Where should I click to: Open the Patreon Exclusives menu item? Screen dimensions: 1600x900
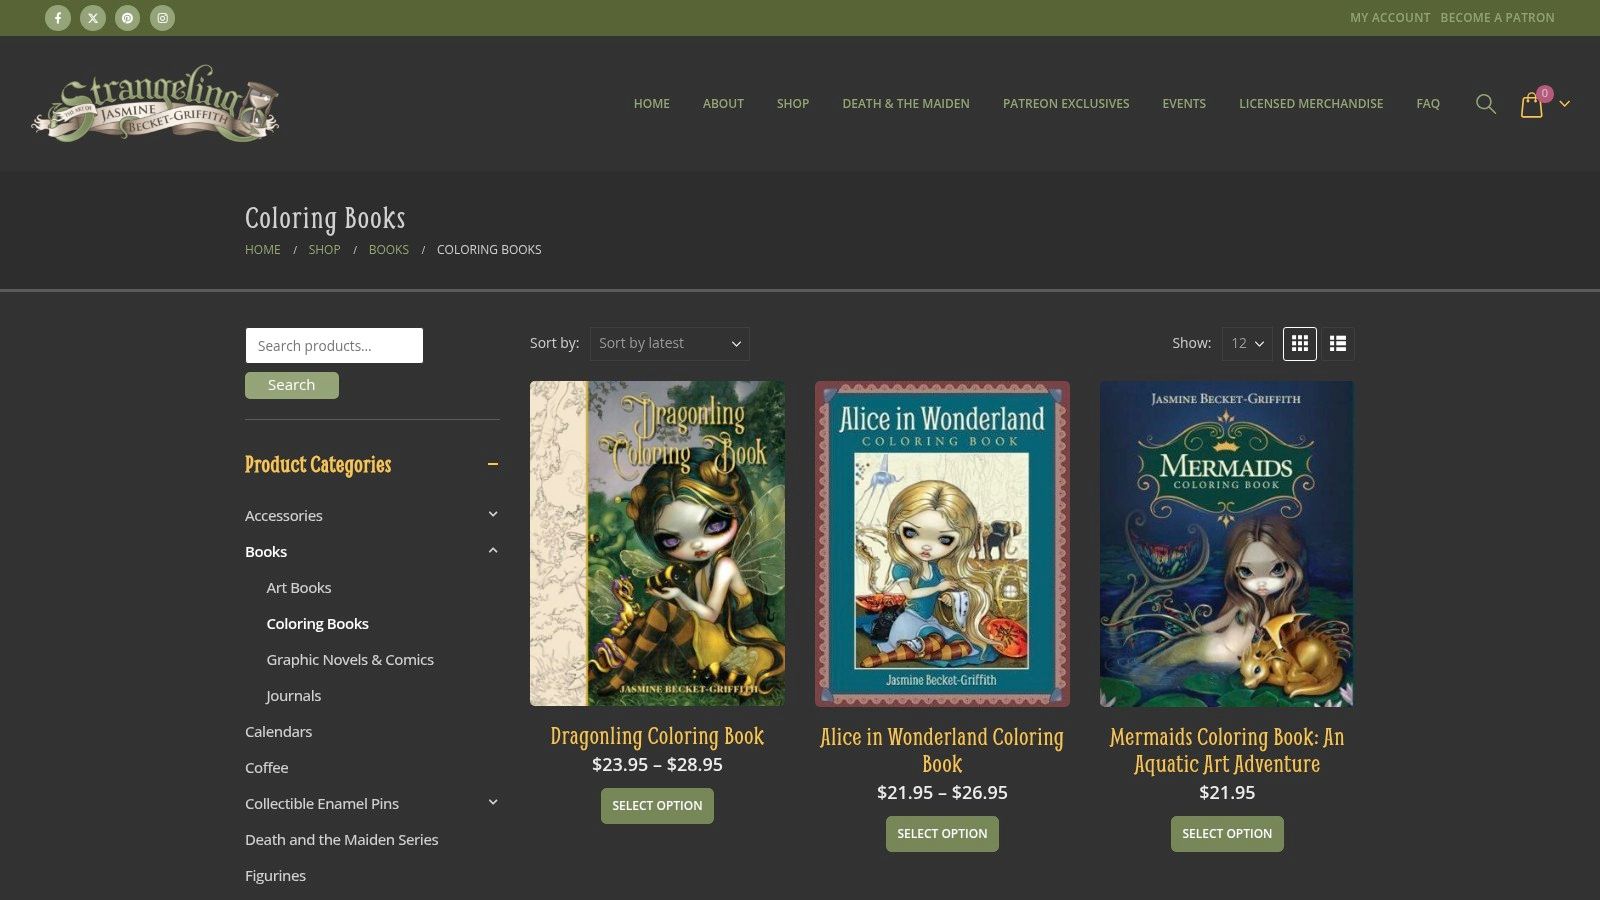pyautogui.click(x=1066, y=104)
